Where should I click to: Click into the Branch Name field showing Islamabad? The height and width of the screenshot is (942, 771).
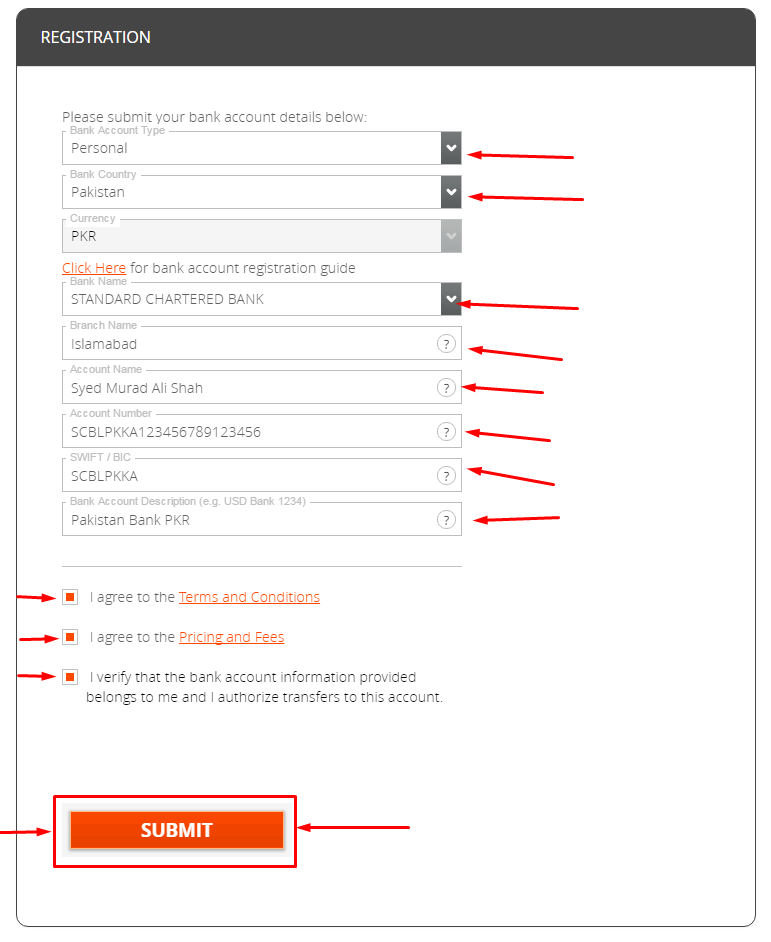pyautogui.click(x=262, y=344)
